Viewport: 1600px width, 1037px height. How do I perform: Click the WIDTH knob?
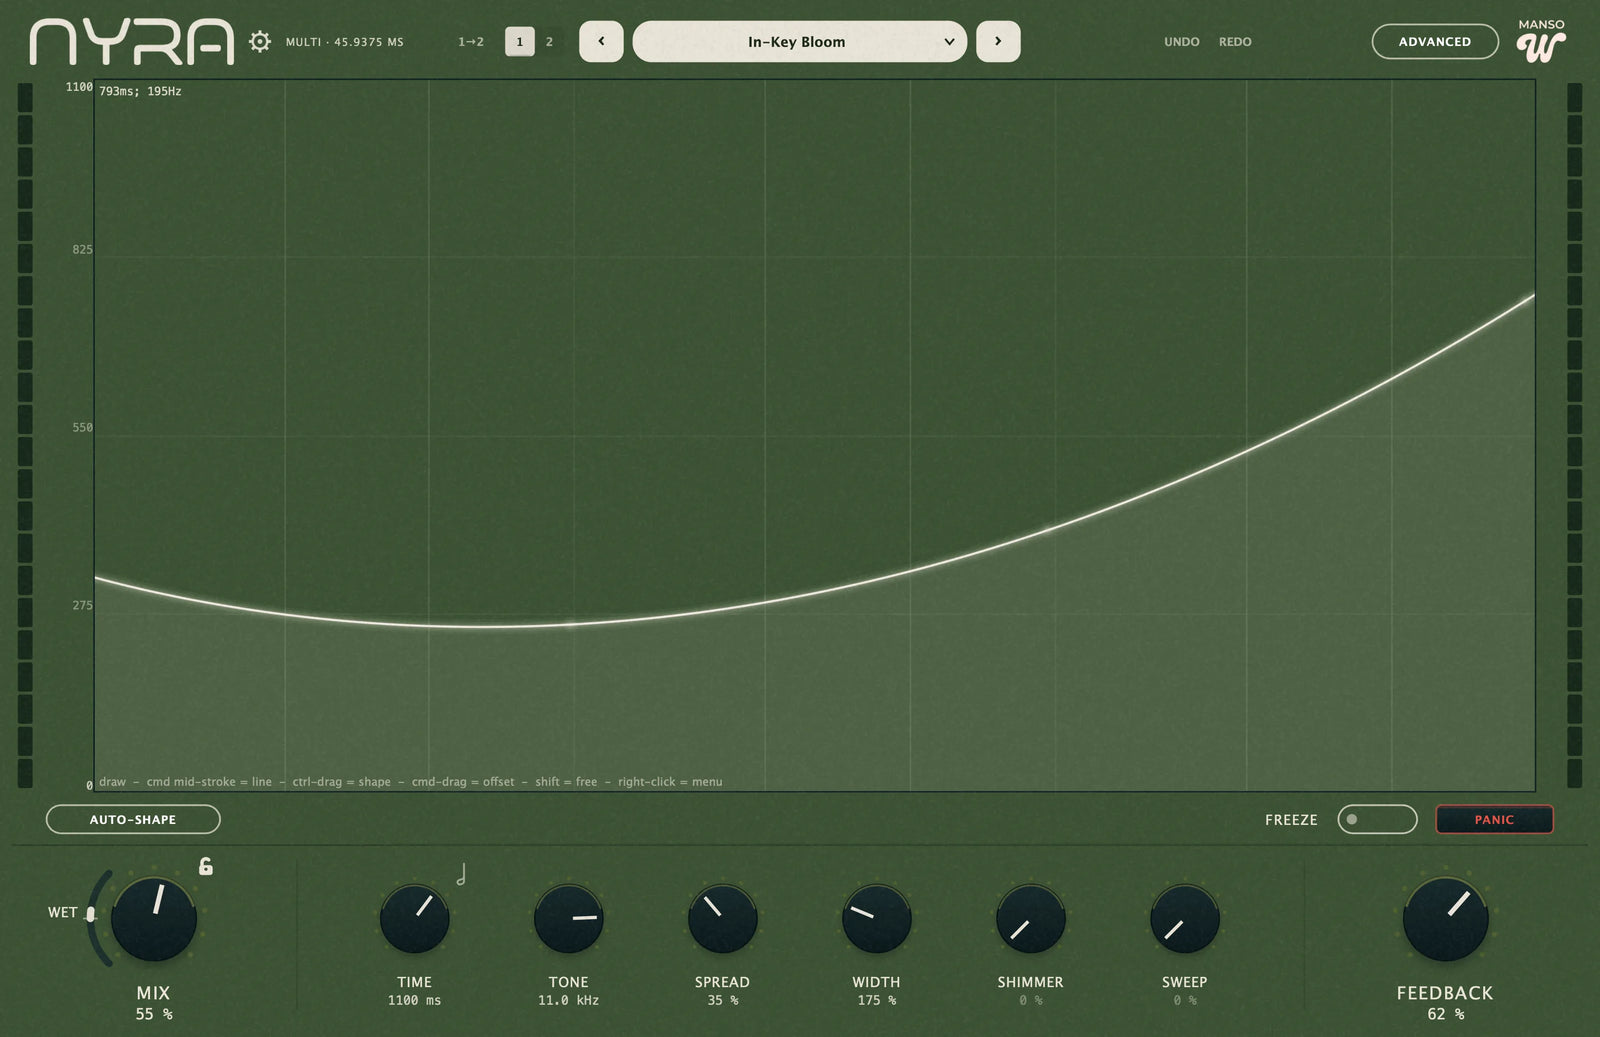click(876, 918)
